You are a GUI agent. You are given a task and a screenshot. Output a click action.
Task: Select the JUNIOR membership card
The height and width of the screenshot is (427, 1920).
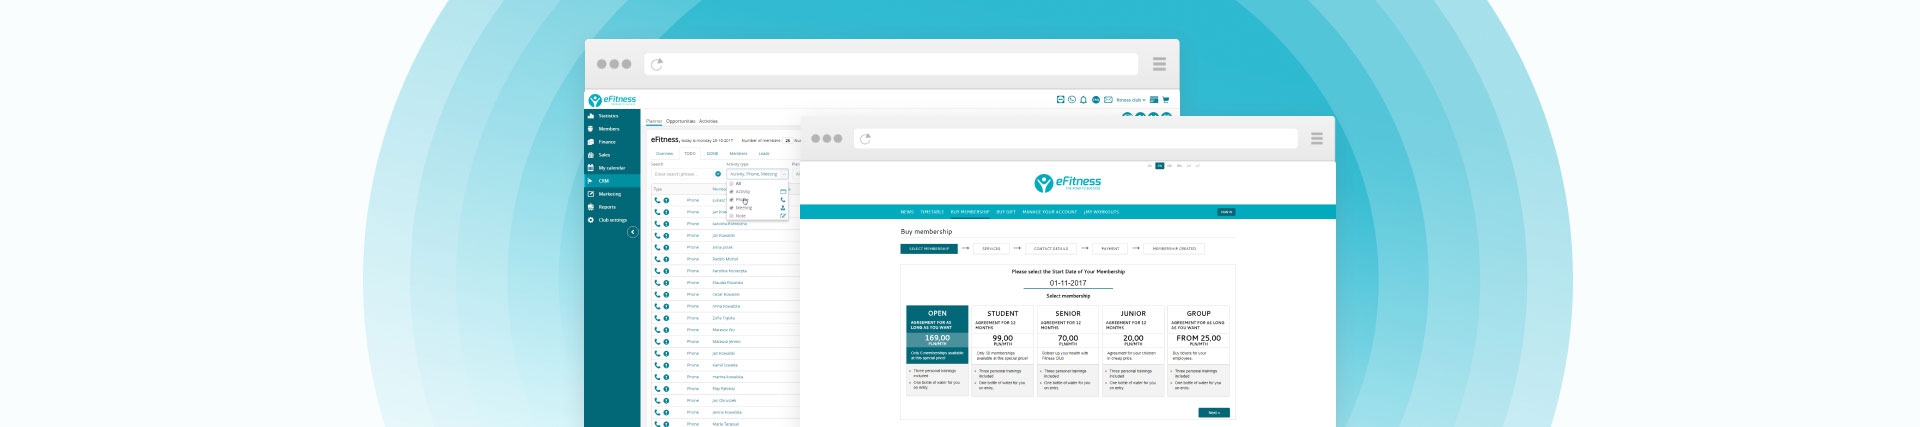(x=1133, y=350)
